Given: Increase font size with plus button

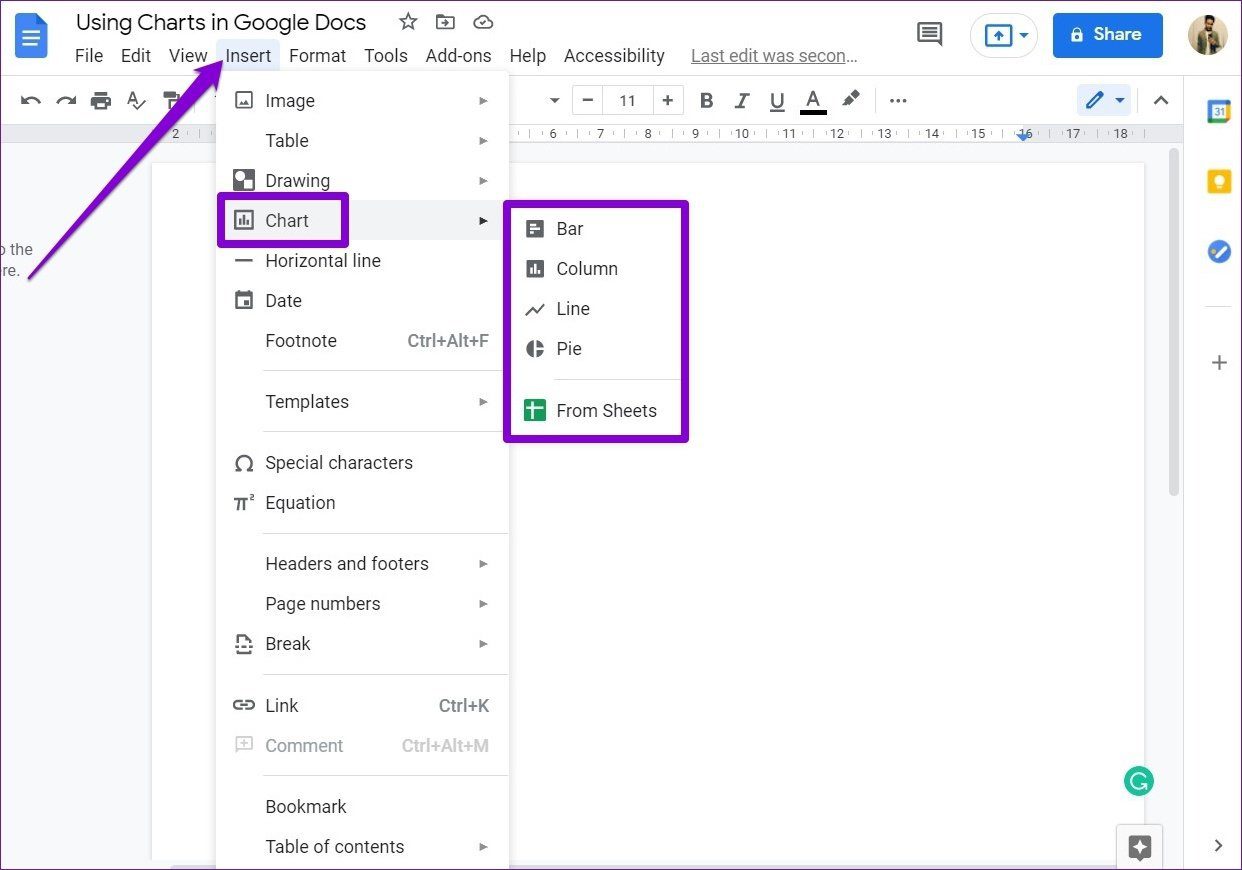Looking at the screenshot, I should coord(667,100).
